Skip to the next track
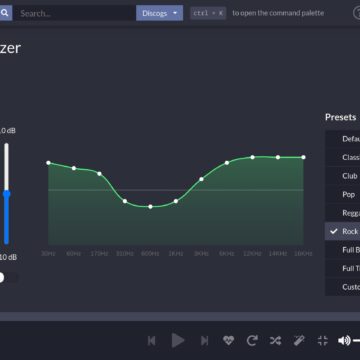Viewport: 360px width, 360px height. [204, 340]
